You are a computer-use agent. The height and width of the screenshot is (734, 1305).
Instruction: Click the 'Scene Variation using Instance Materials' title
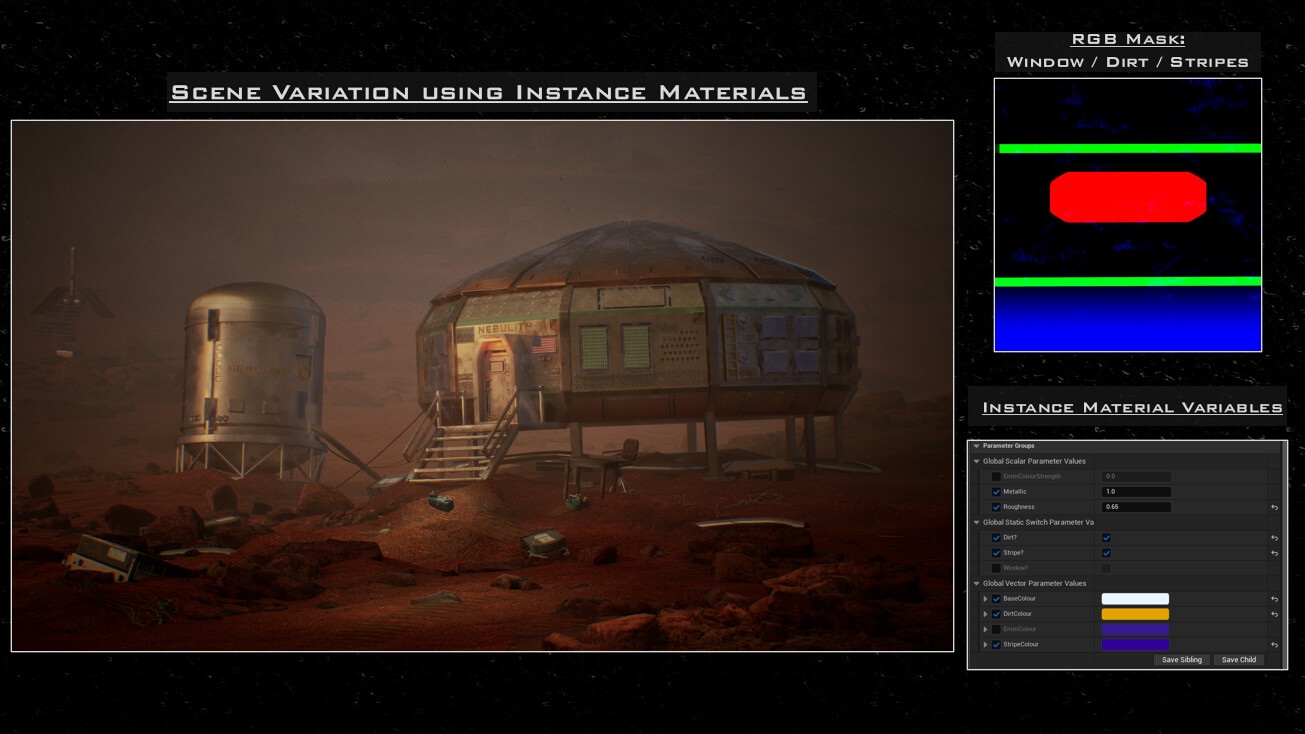coord(489,93)
